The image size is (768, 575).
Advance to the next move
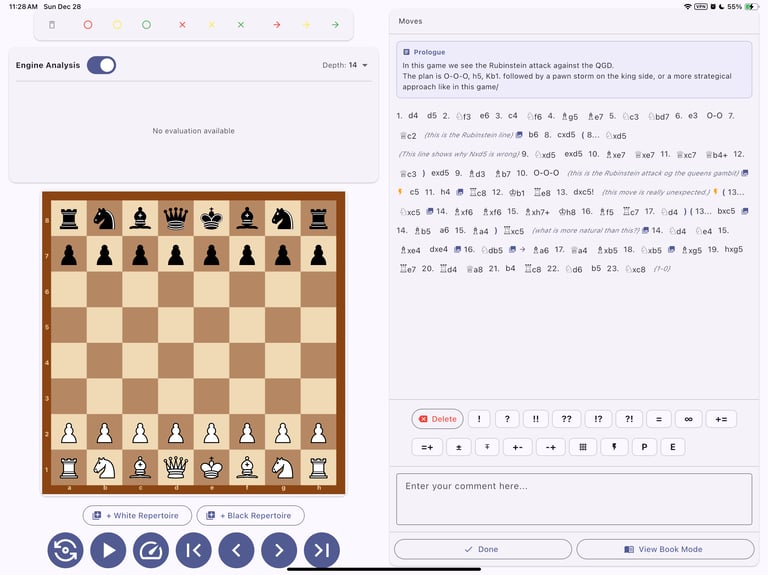pos(279,550)
